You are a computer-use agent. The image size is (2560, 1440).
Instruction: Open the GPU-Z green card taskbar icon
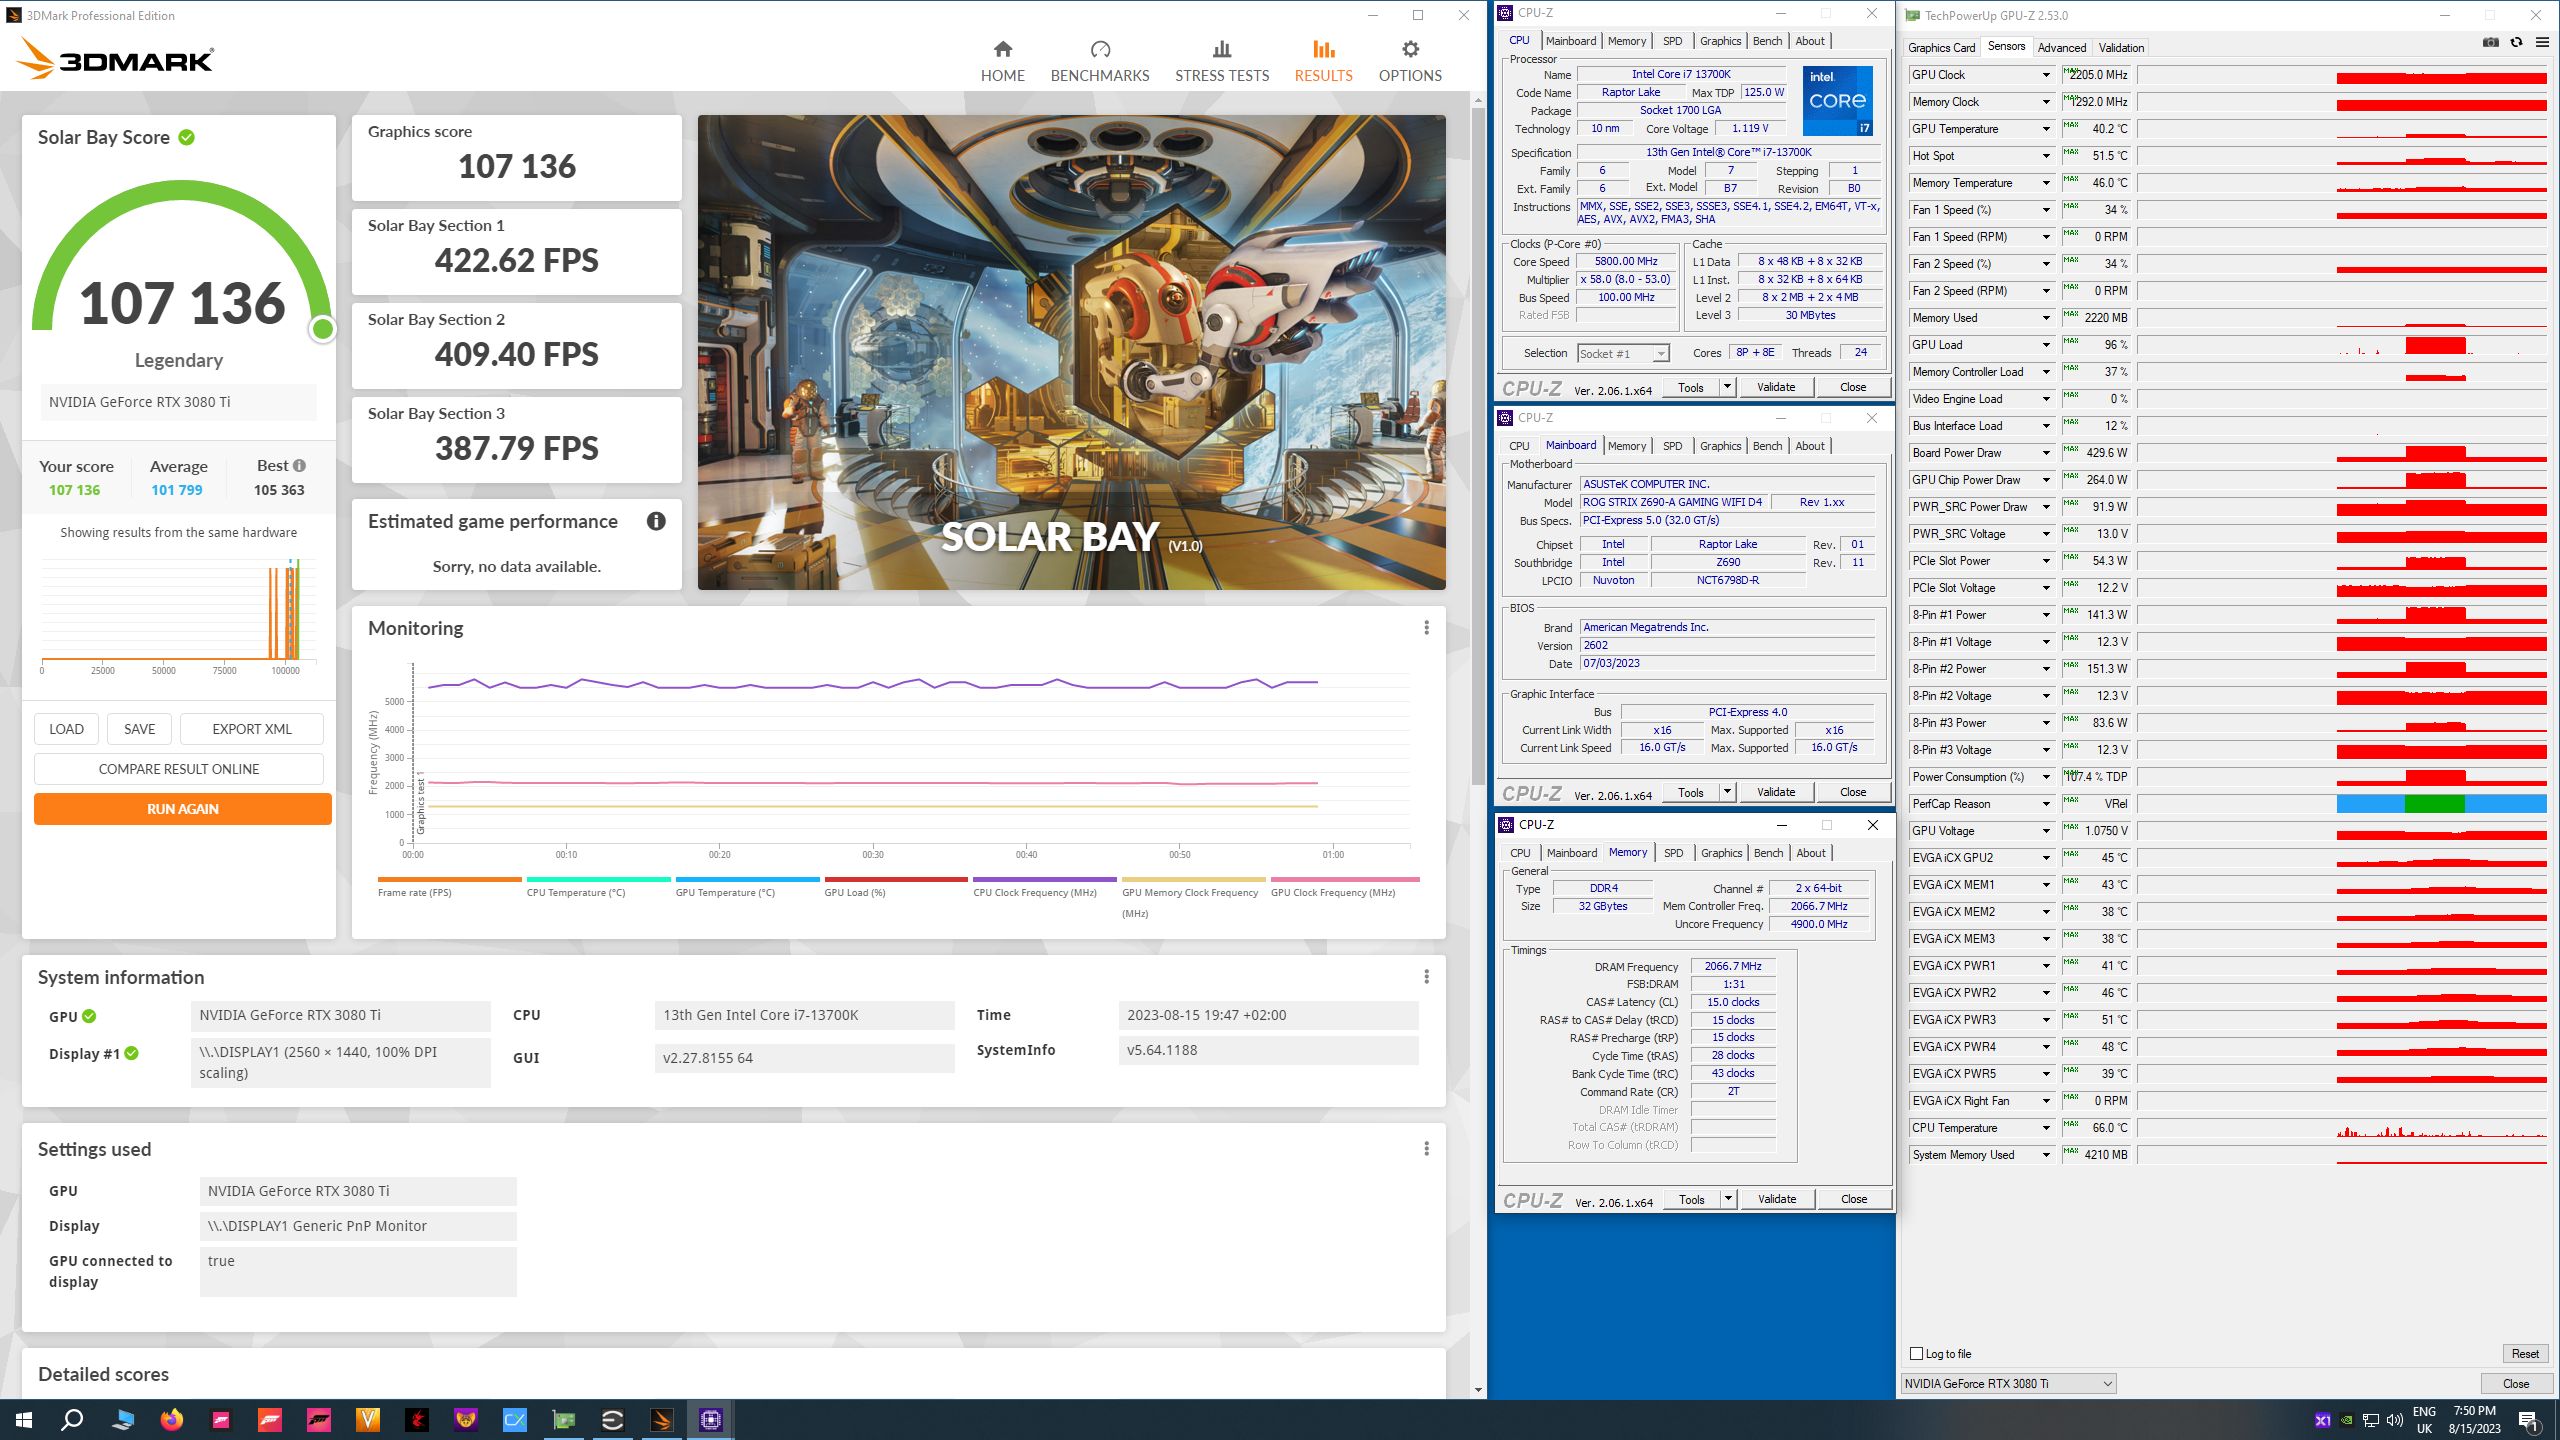click(563, 1419)
